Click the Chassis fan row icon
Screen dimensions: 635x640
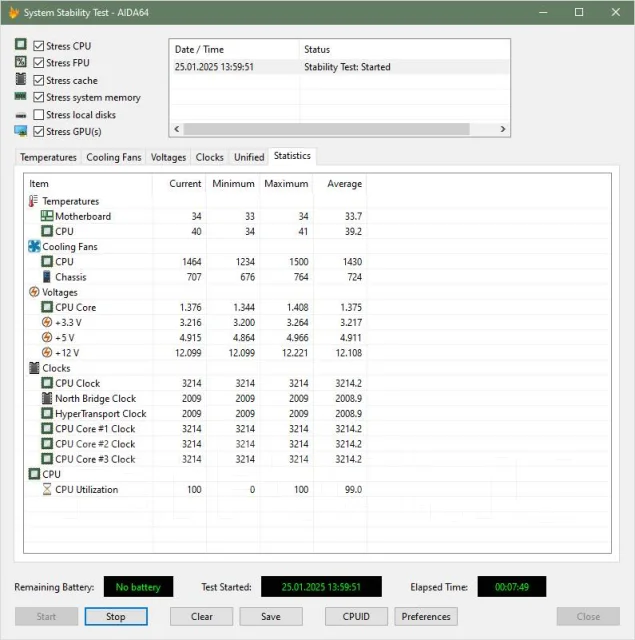(x=47, y=276)
